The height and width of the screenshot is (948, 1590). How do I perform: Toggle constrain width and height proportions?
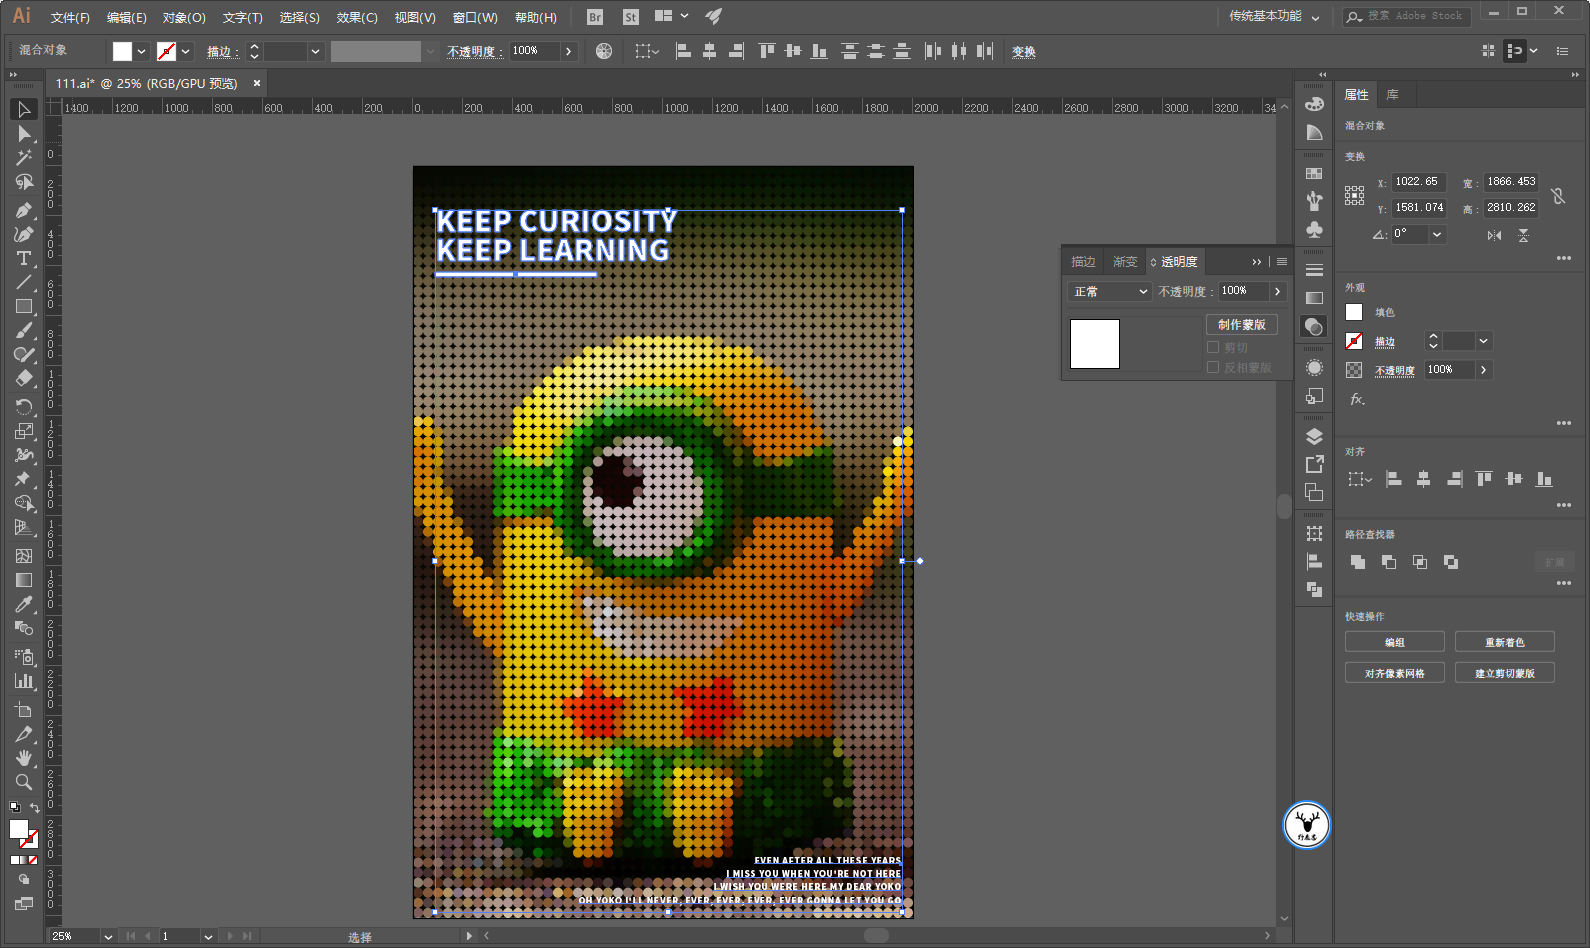point(1557,196)
